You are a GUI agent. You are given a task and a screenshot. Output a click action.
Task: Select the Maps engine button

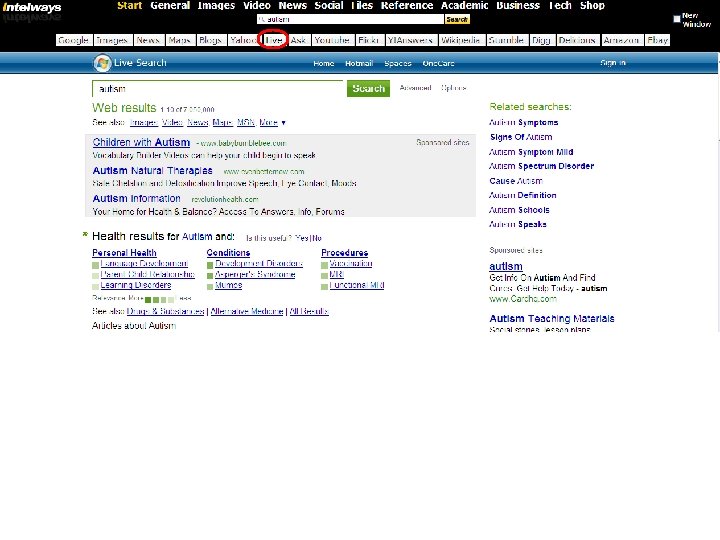tap(180, 40)
